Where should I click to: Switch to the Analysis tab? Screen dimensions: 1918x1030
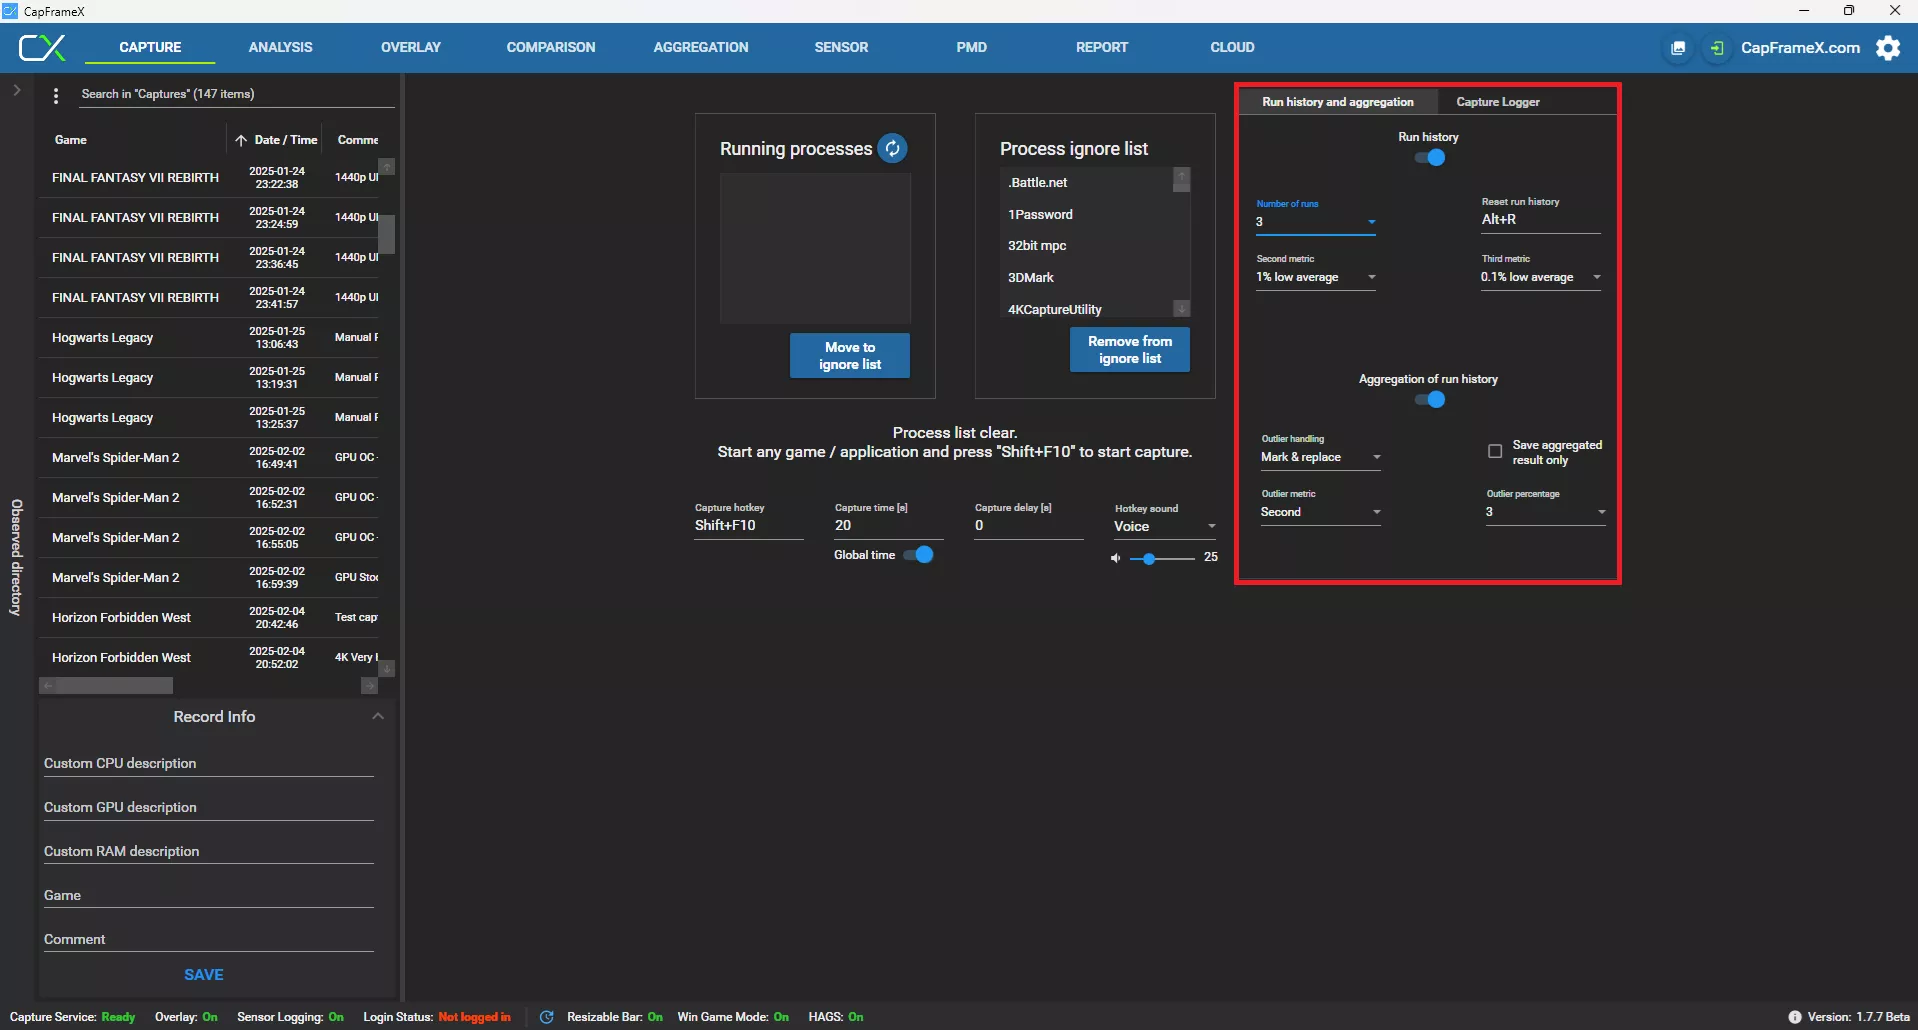point(280,47)
